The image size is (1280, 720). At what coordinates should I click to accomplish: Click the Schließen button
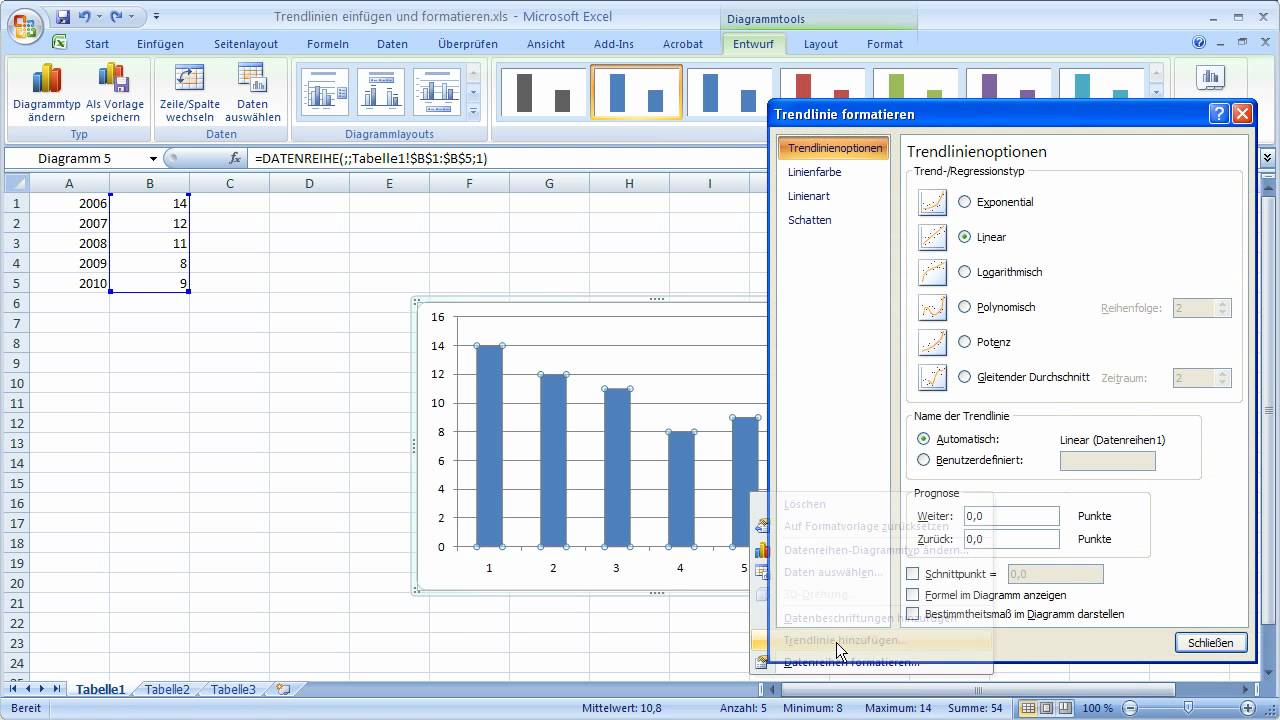pos(1210,643)
